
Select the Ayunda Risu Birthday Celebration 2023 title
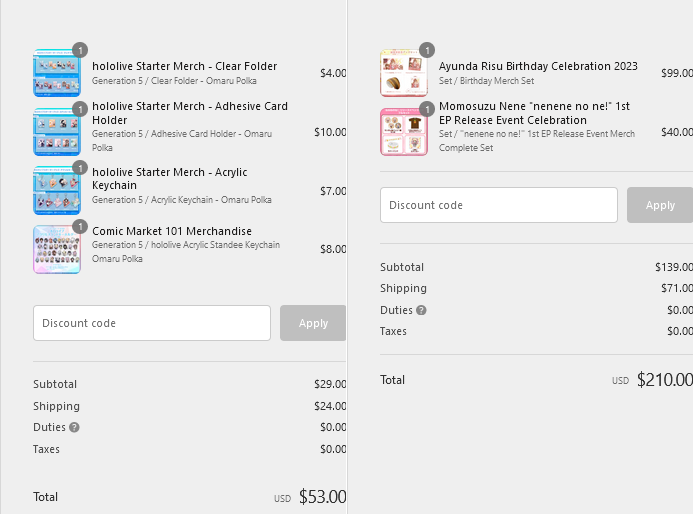click(x=538, y=66)
